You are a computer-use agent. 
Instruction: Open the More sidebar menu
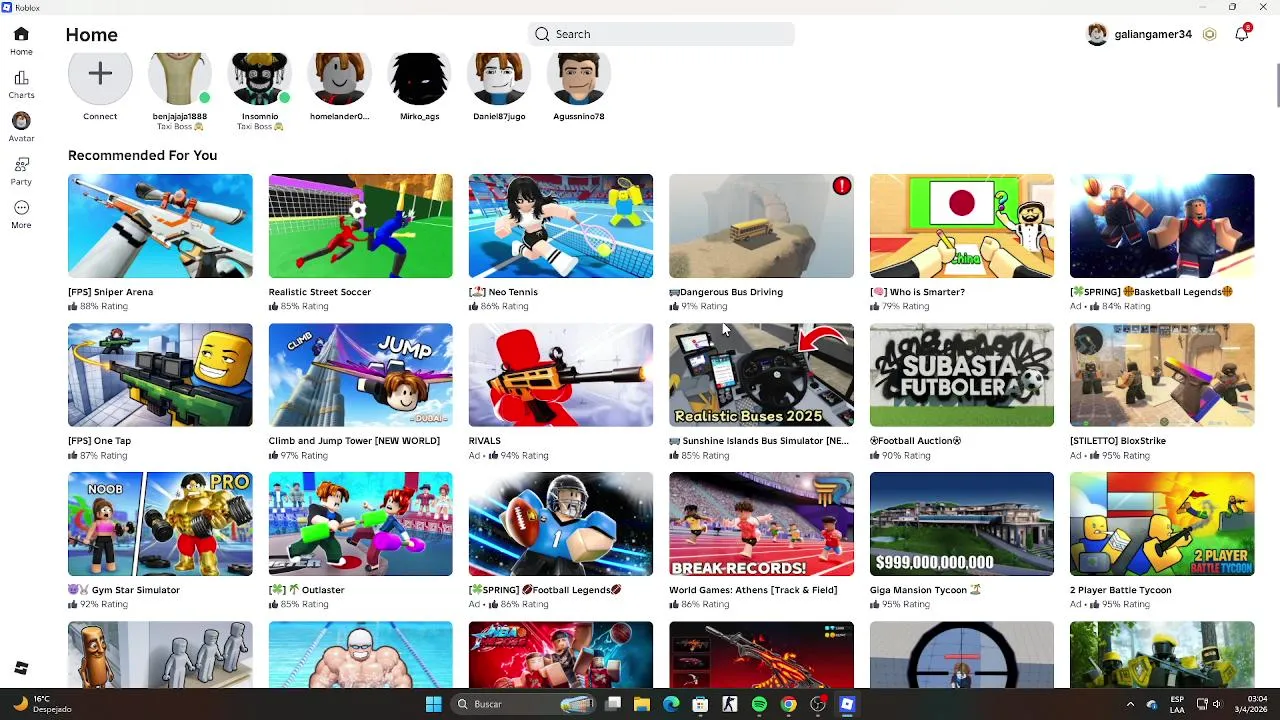21,207
